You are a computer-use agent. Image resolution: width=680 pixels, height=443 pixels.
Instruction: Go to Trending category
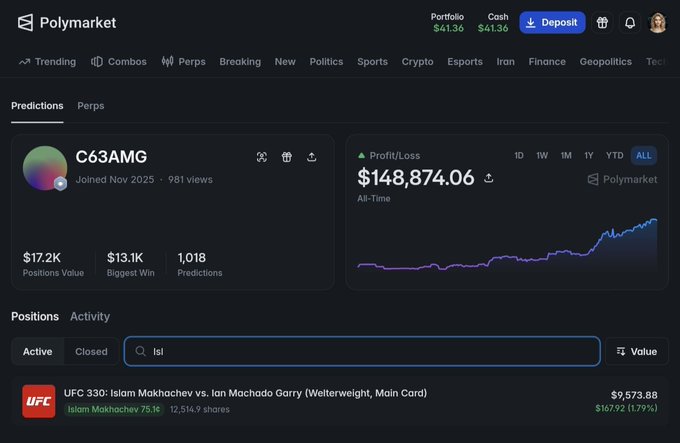tap(47, 62)
